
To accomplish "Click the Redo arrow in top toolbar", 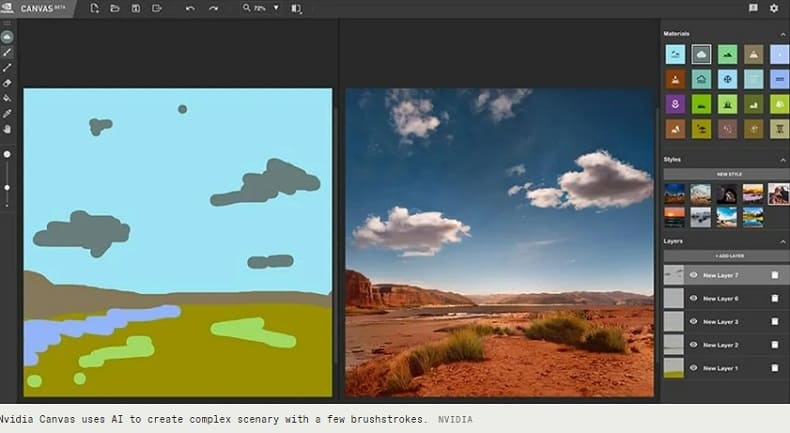I will click(214, 9).
